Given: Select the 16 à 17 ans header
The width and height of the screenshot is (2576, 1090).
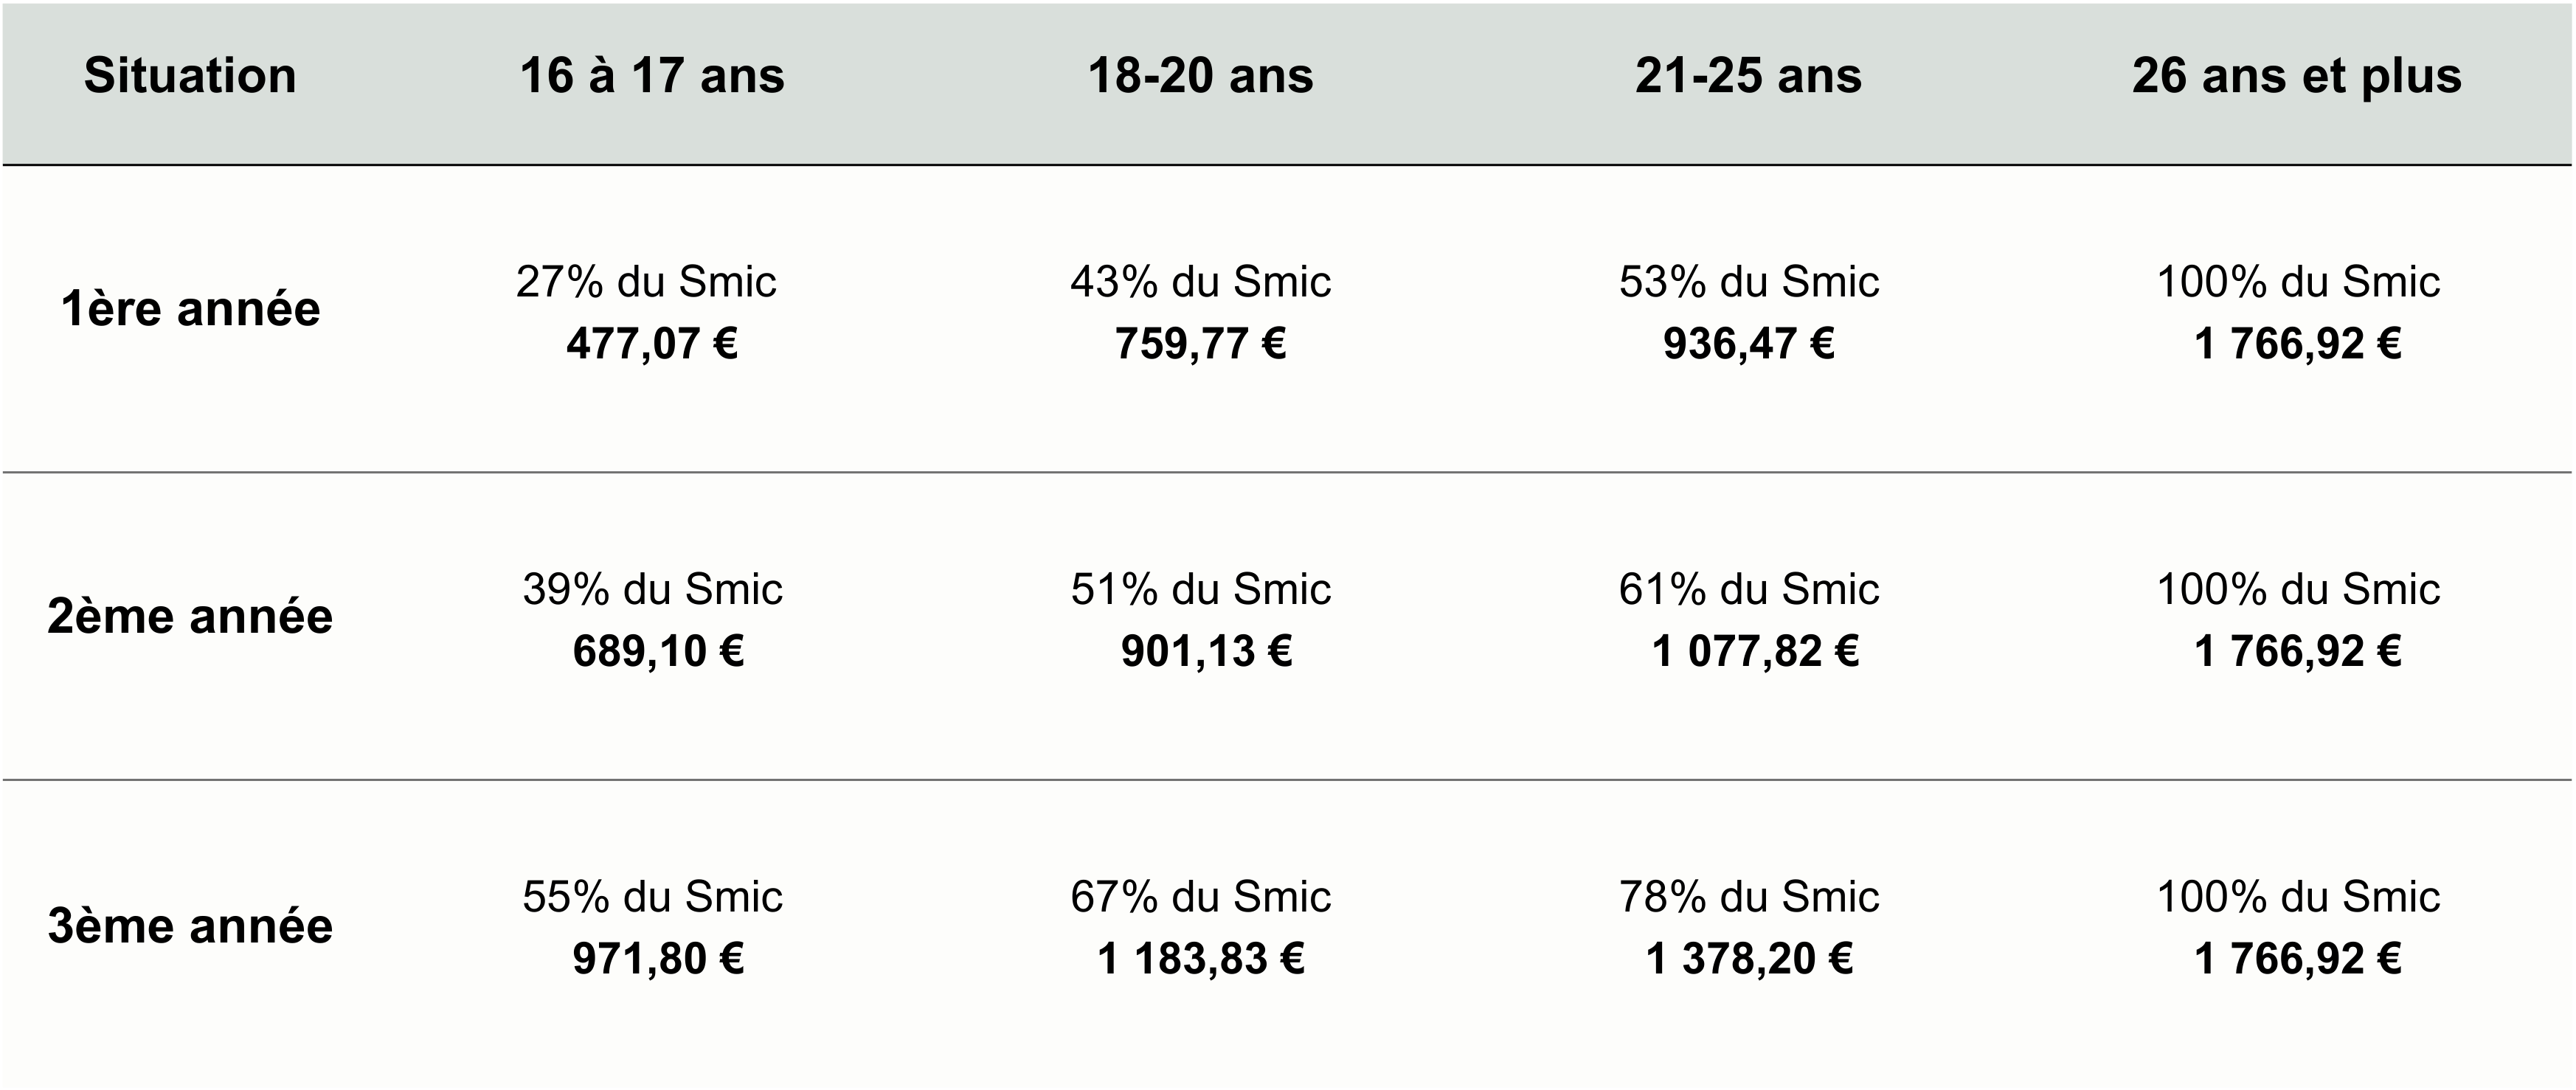Looking at the screenshot, I should [652, 76].
